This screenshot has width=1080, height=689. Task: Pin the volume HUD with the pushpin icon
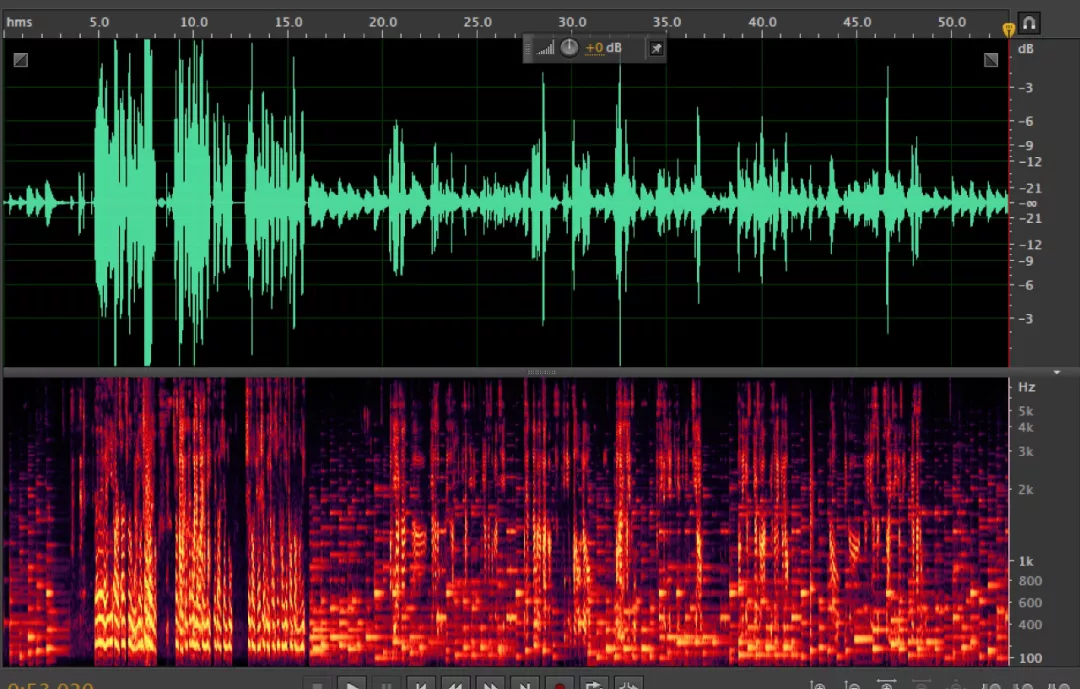tap(656, 48)
